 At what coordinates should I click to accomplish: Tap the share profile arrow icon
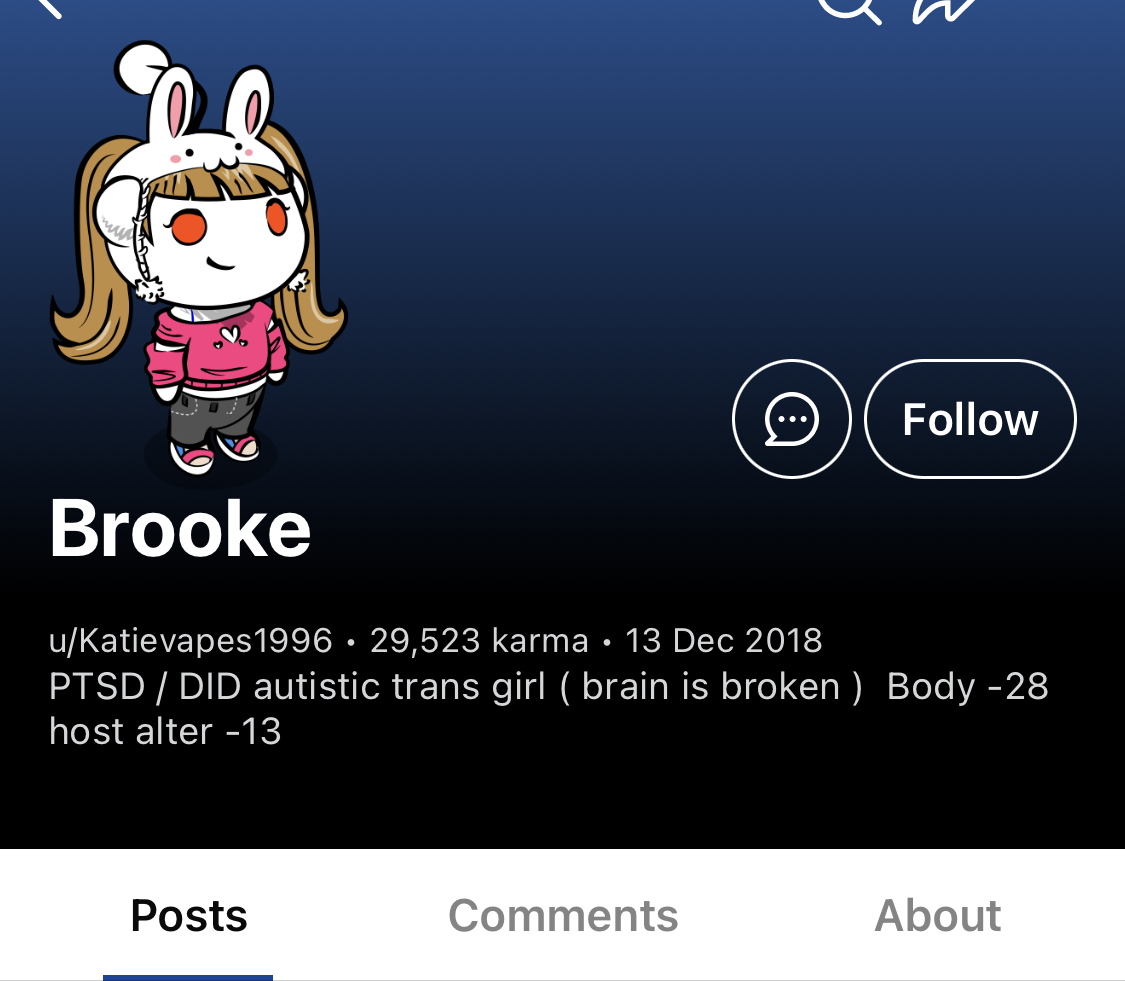tap(943, 9)
